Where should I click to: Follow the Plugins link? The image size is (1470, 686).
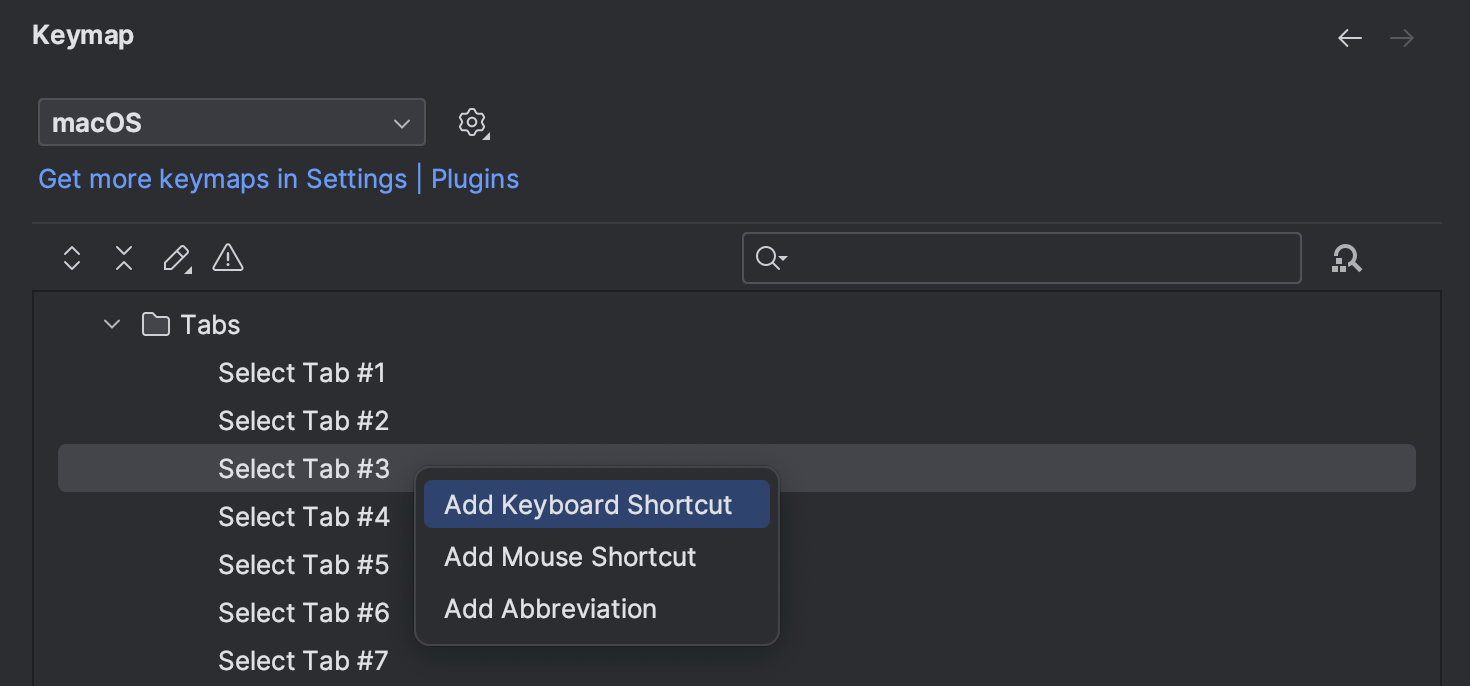[475, 179]
